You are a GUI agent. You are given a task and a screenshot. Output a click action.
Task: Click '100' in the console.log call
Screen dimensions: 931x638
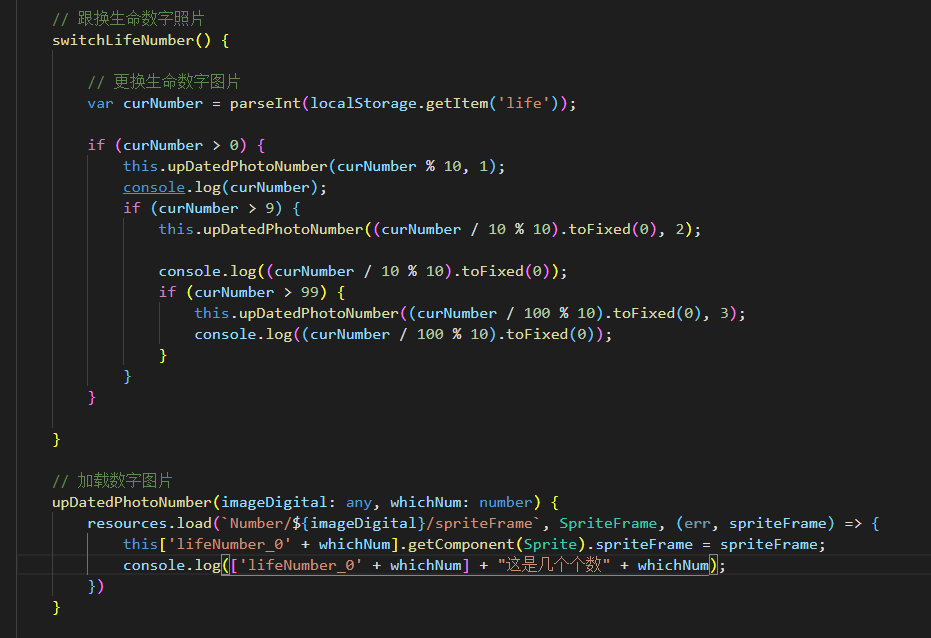tap(430, 335)
